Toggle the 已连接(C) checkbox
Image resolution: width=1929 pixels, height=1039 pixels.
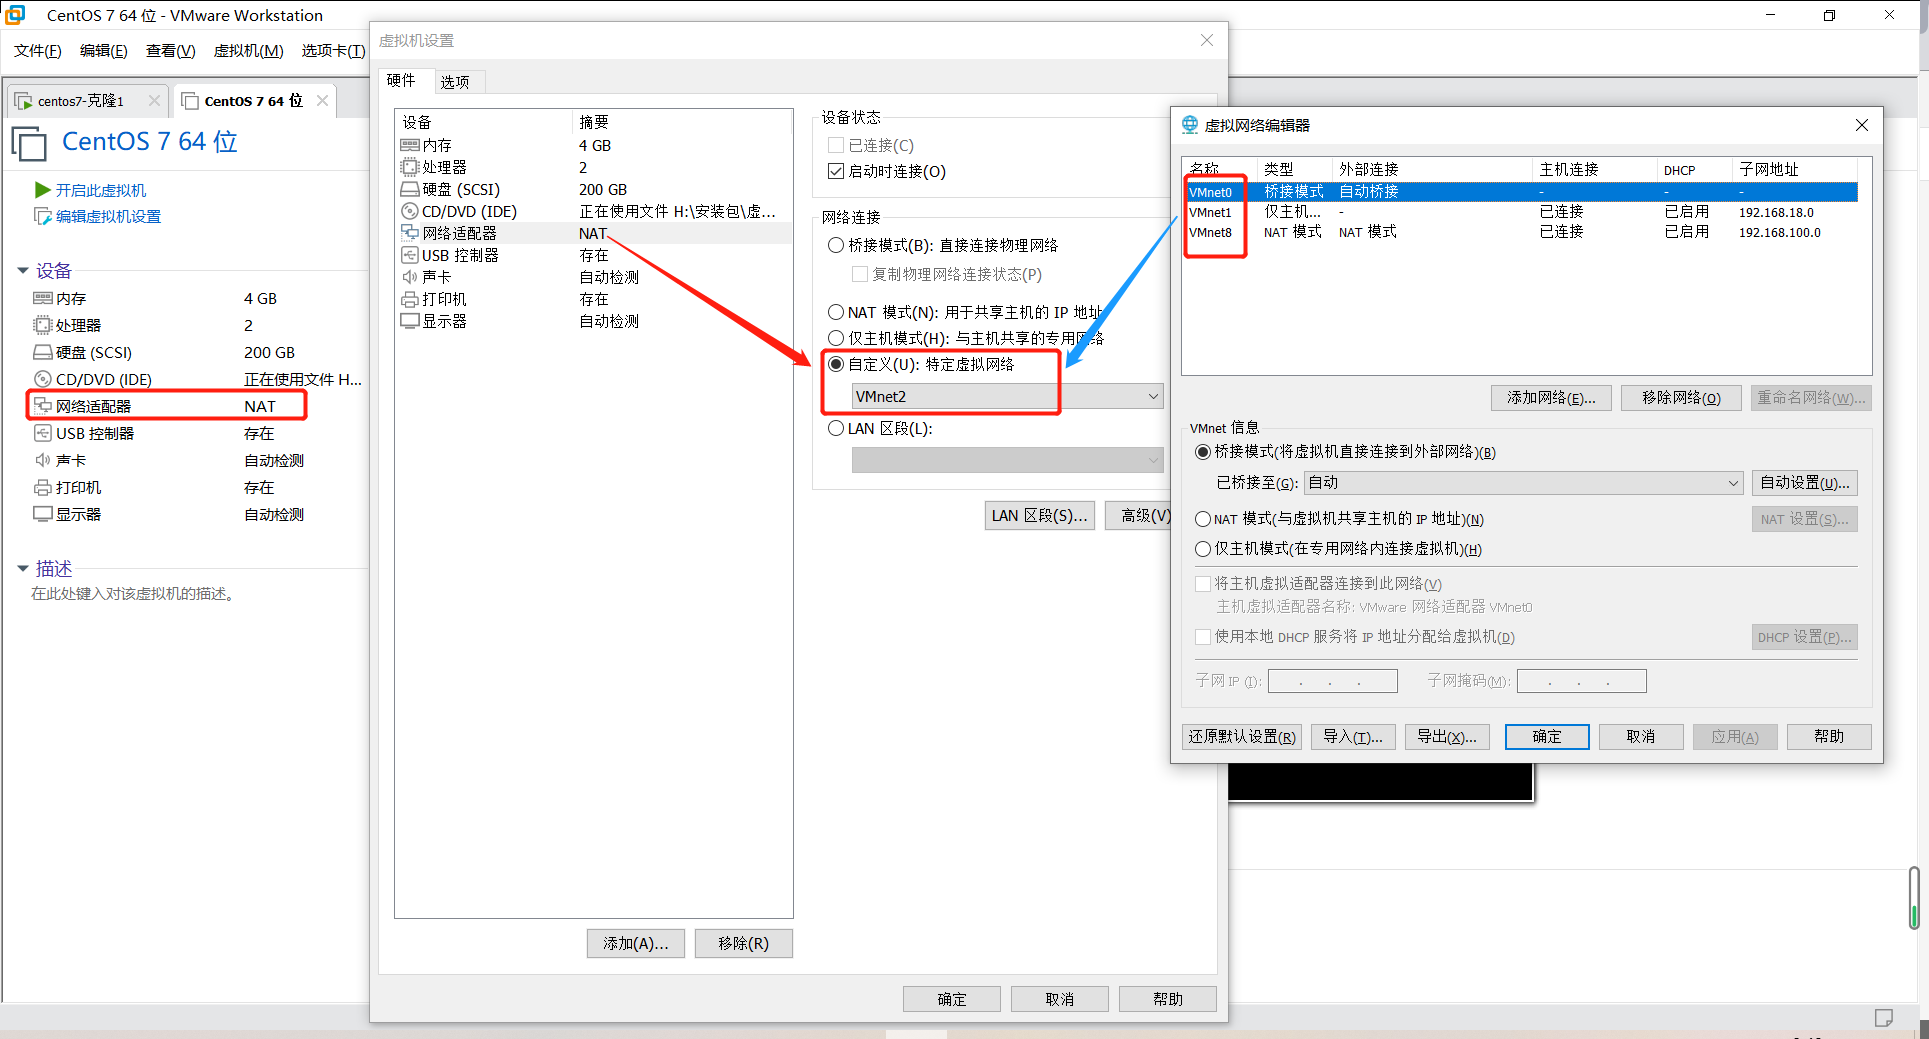click(x=836, y=145)
